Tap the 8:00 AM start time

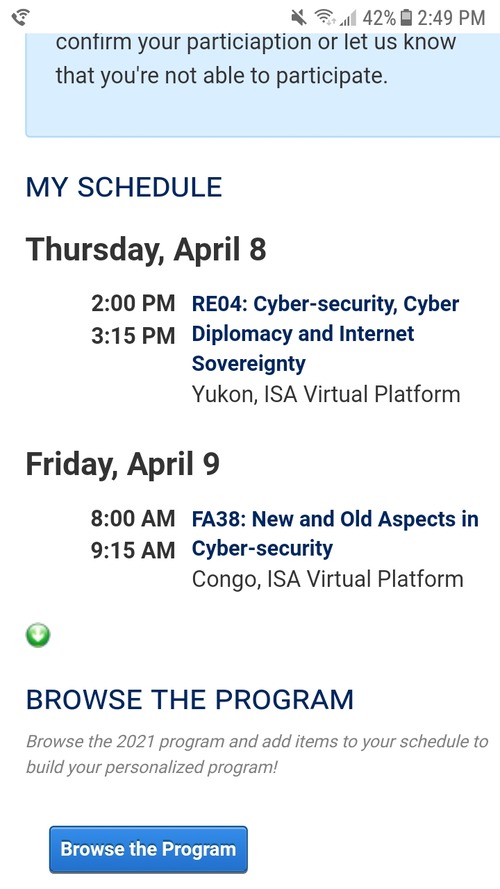(133, 518)
